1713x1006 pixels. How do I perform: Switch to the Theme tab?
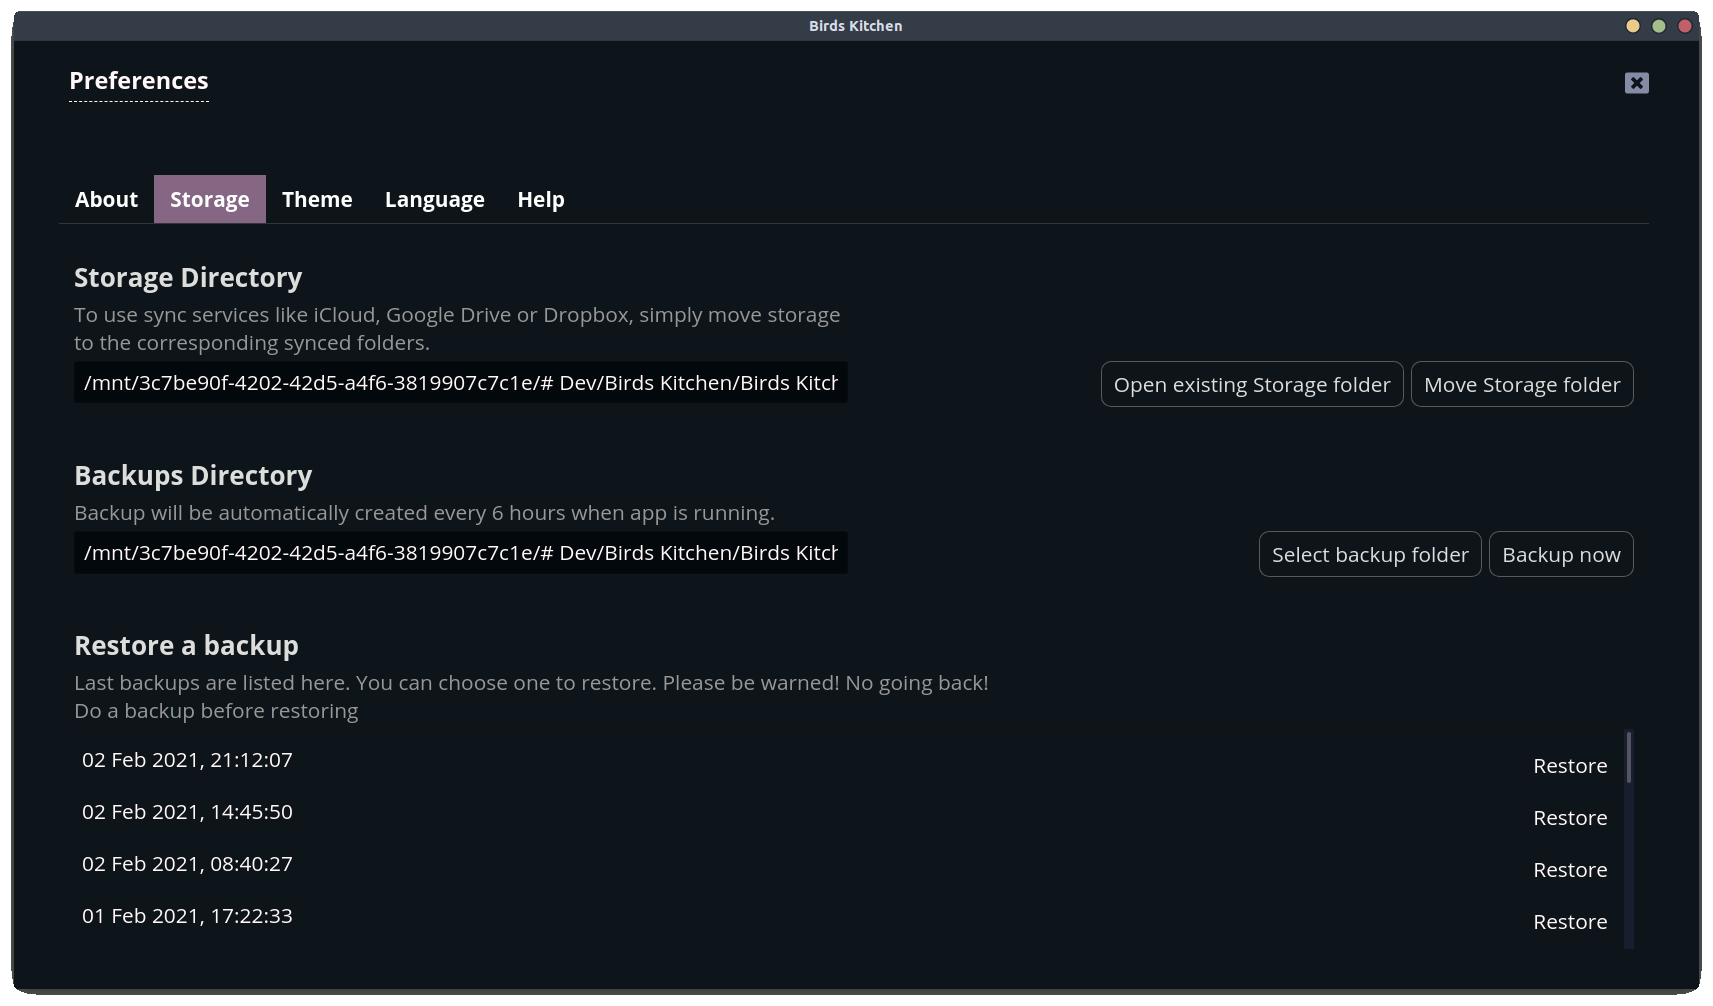[317, 199]
